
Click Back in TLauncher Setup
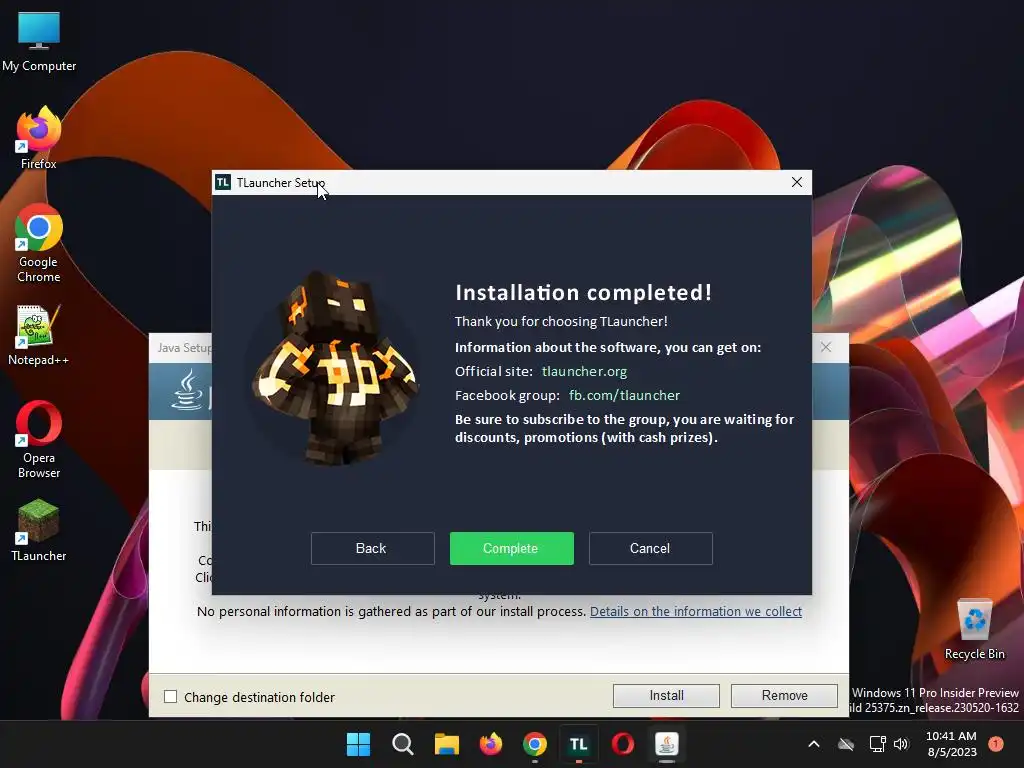pyautogui.click(x=372, y=548)
